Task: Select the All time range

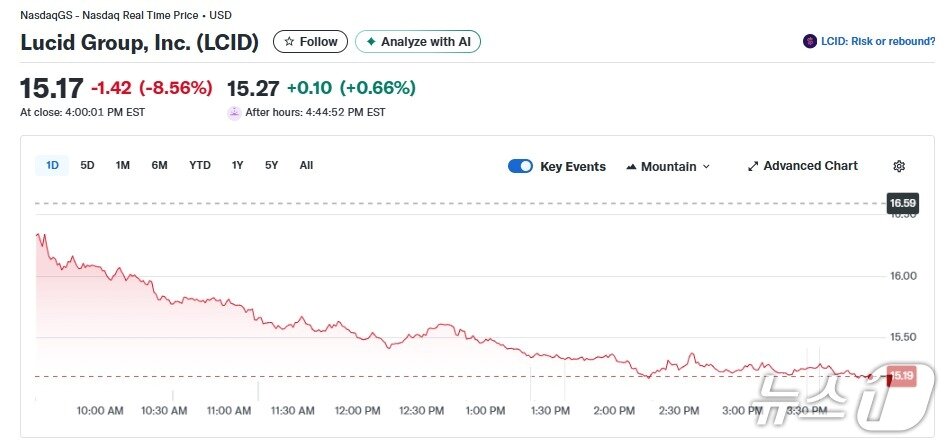Action: (306, 165)
